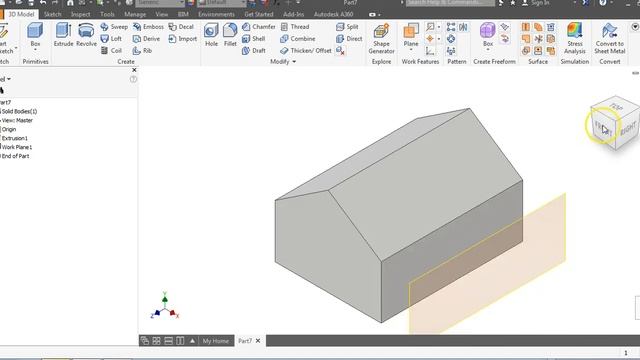640x360 pixels.
Task: Open the Plane dropdown arrow
Action: coord(411,50)
